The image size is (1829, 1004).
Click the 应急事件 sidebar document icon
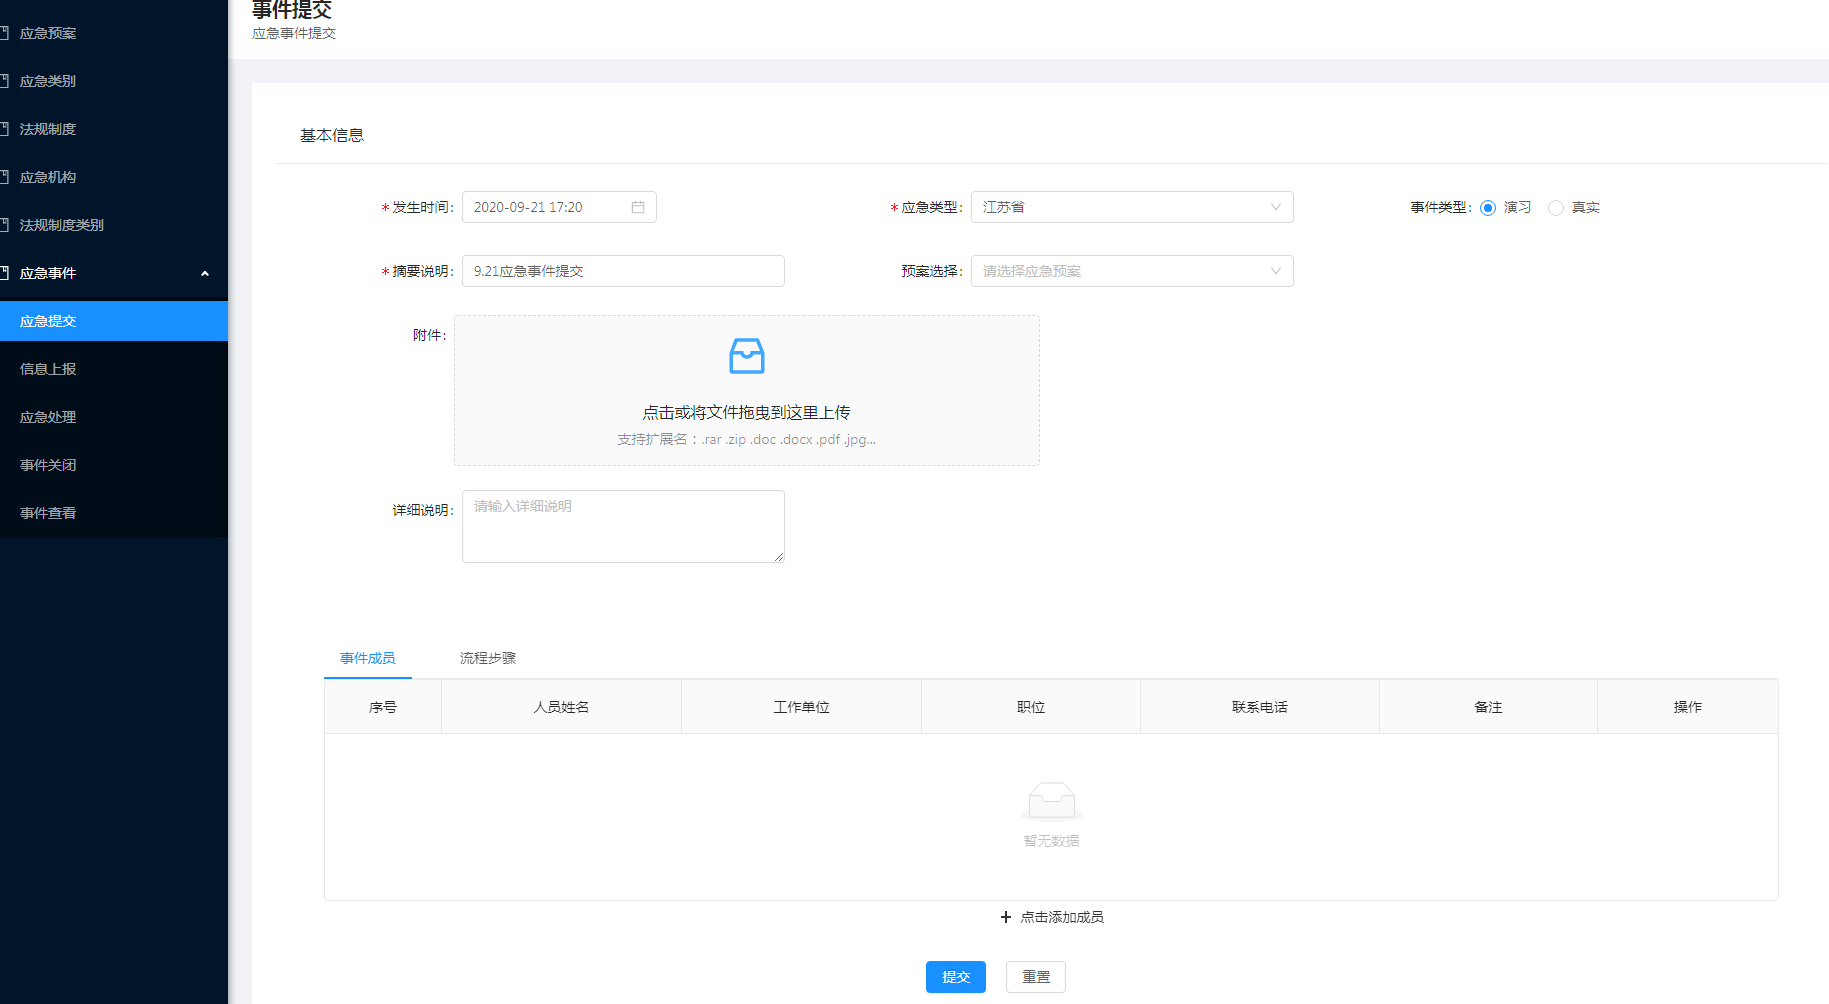click(x=4, y=273)
